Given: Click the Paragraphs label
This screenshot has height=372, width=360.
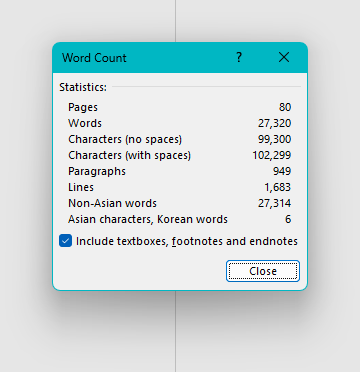Looking at the screenshot, I should click(x=97, y=171).
